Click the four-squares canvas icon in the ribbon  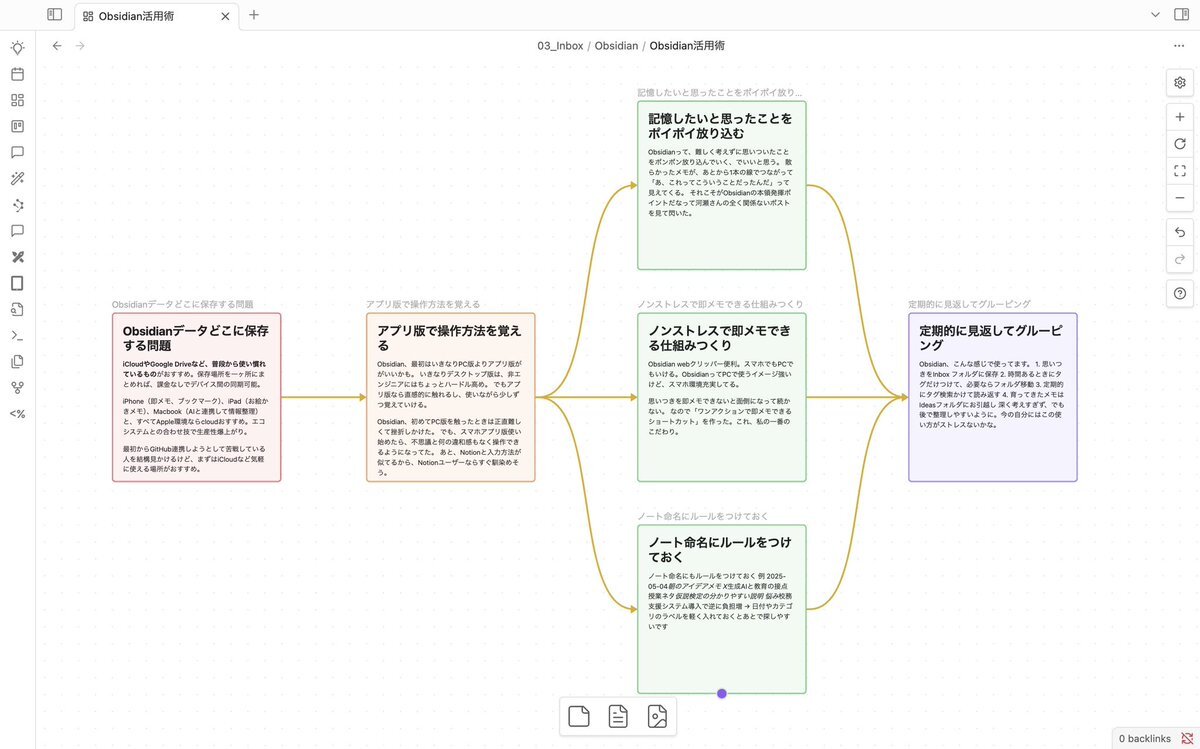[17, 100]
